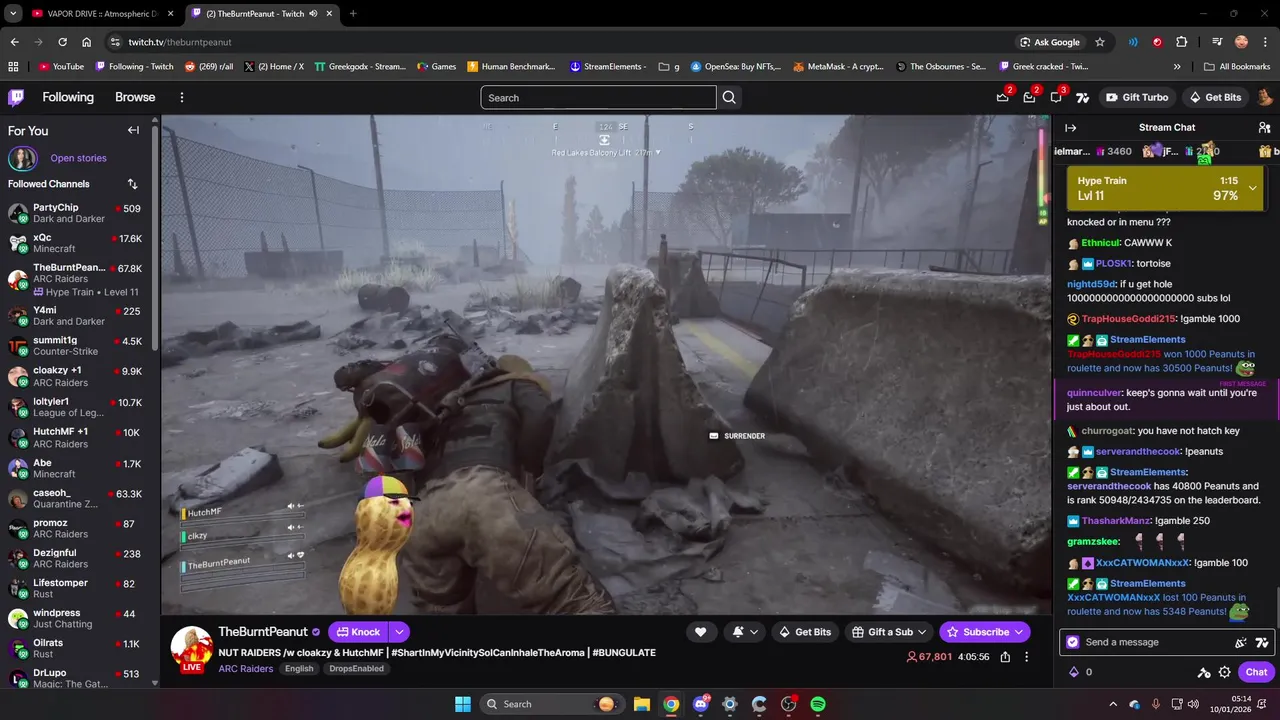Image resolution: width=1280 pixels, height=720 pixels.
Task: Click the Windows Start button
Action: [x=463, y=704]
